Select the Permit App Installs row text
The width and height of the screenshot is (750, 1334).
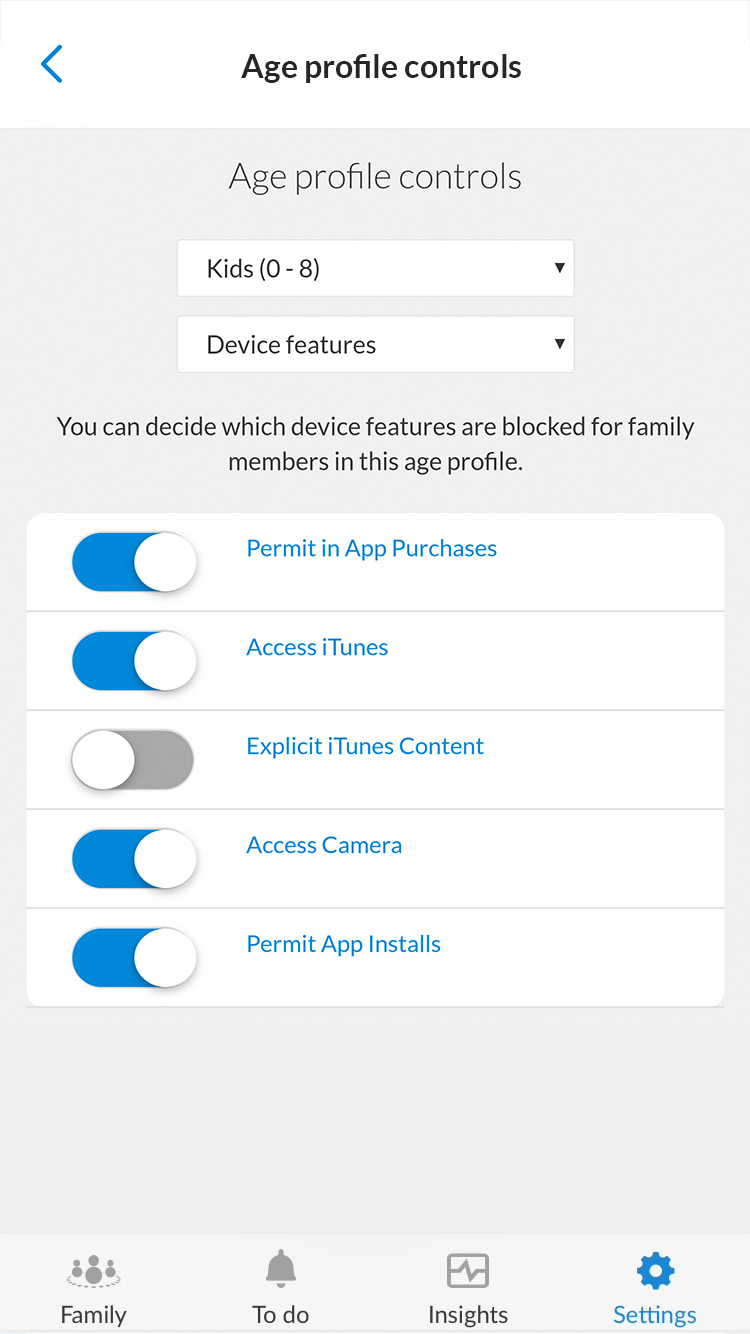tap(344, 945)
